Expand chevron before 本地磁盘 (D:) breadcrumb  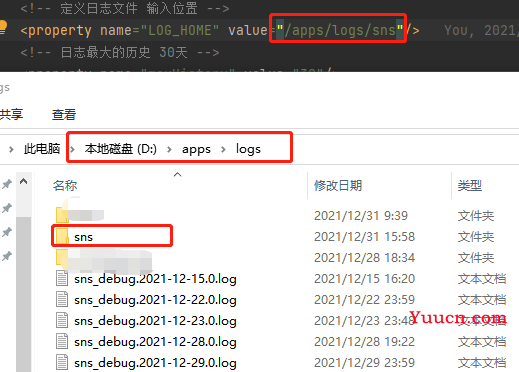[x=72, y=149]
